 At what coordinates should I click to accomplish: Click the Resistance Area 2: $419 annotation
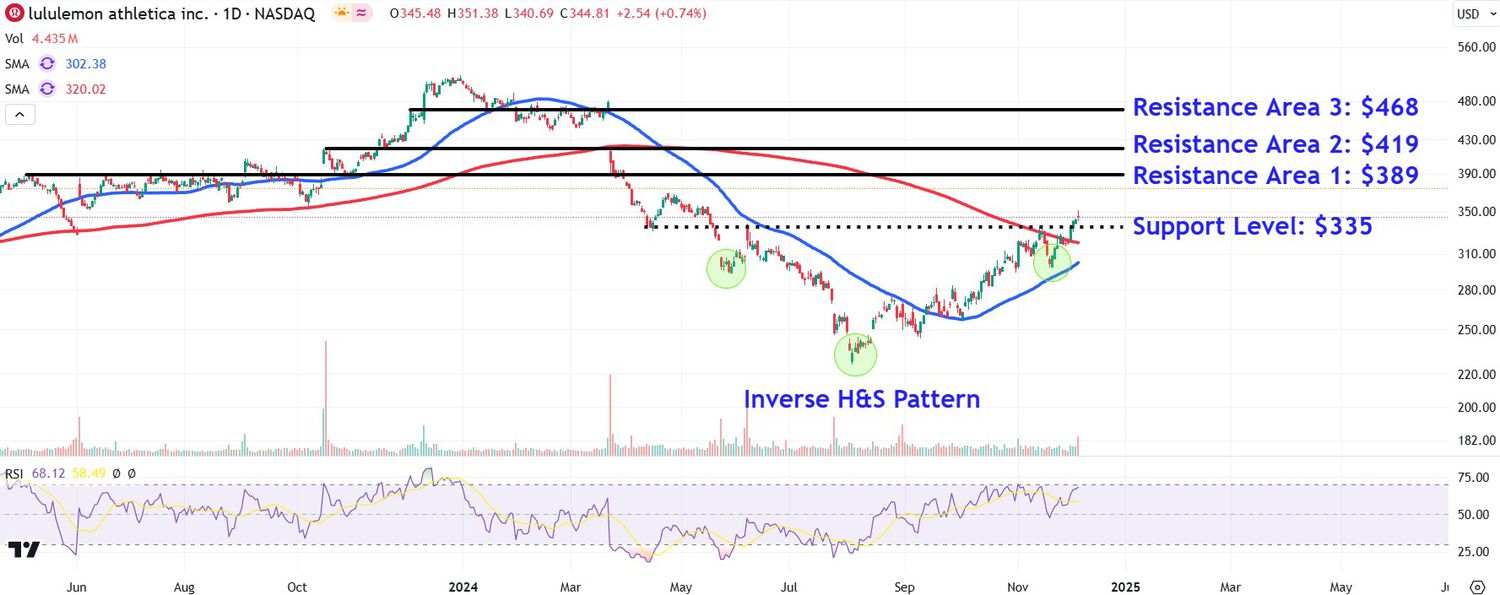click(1275, 144)
